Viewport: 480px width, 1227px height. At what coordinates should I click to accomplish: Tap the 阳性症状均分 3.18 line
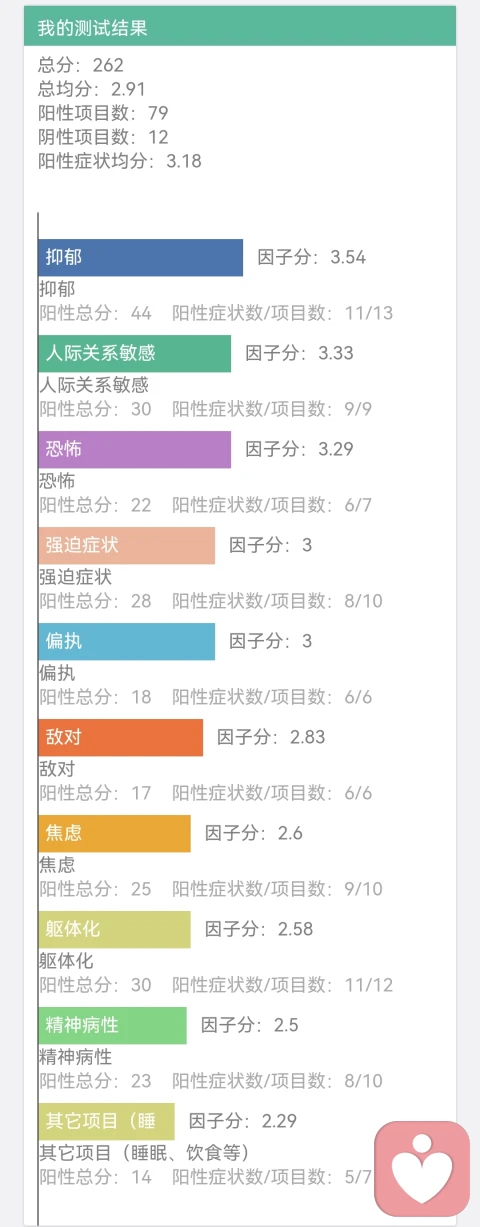click(x=120, y=161)
